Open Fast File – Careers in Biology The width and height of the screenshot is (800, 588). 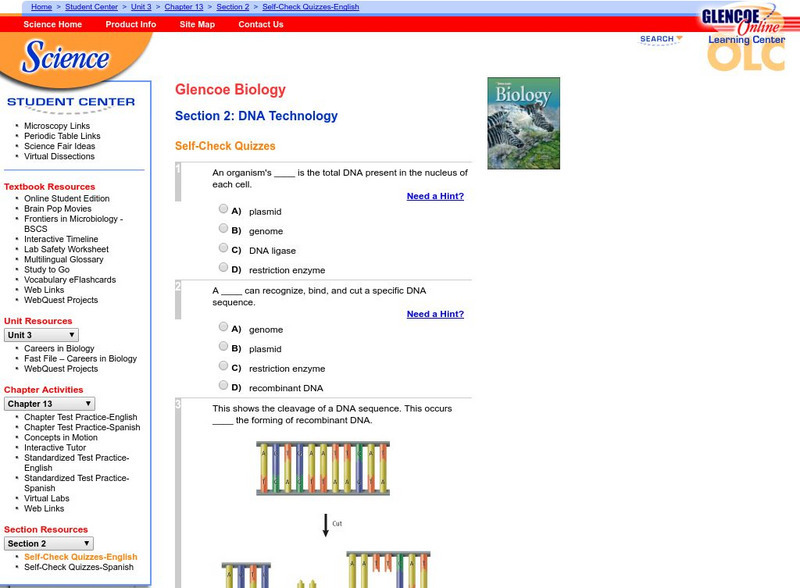coord(81,359)
